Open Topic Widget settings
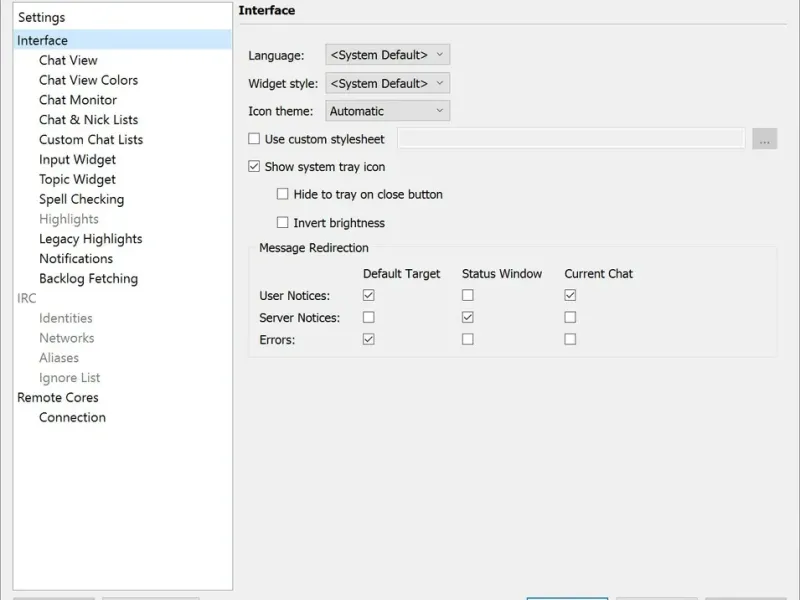 [x=77, y=180]
